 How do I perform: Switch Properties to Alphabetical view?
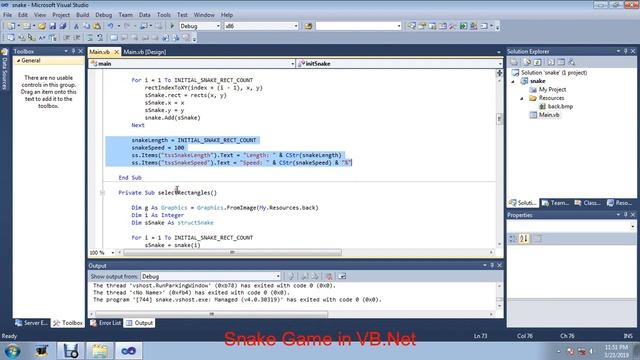(524, 238)
